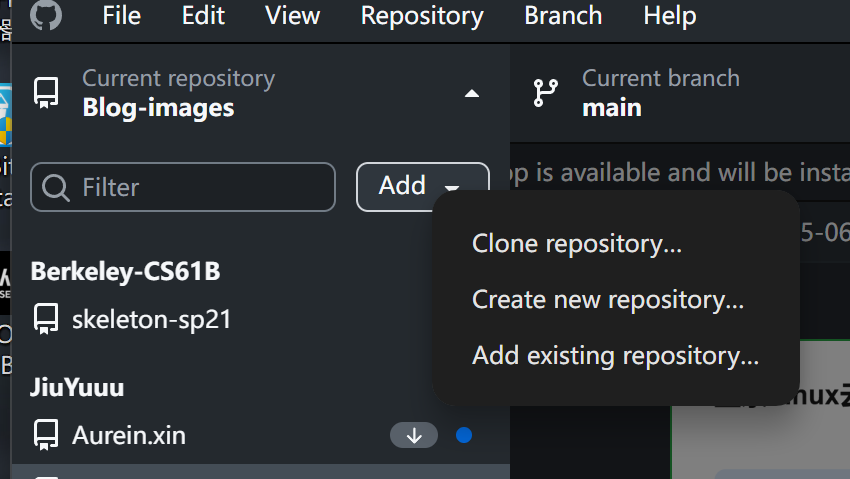Viewport: 850px width, 479px height.
Task: Open the File menu
Action: click(x=121, y=15)
